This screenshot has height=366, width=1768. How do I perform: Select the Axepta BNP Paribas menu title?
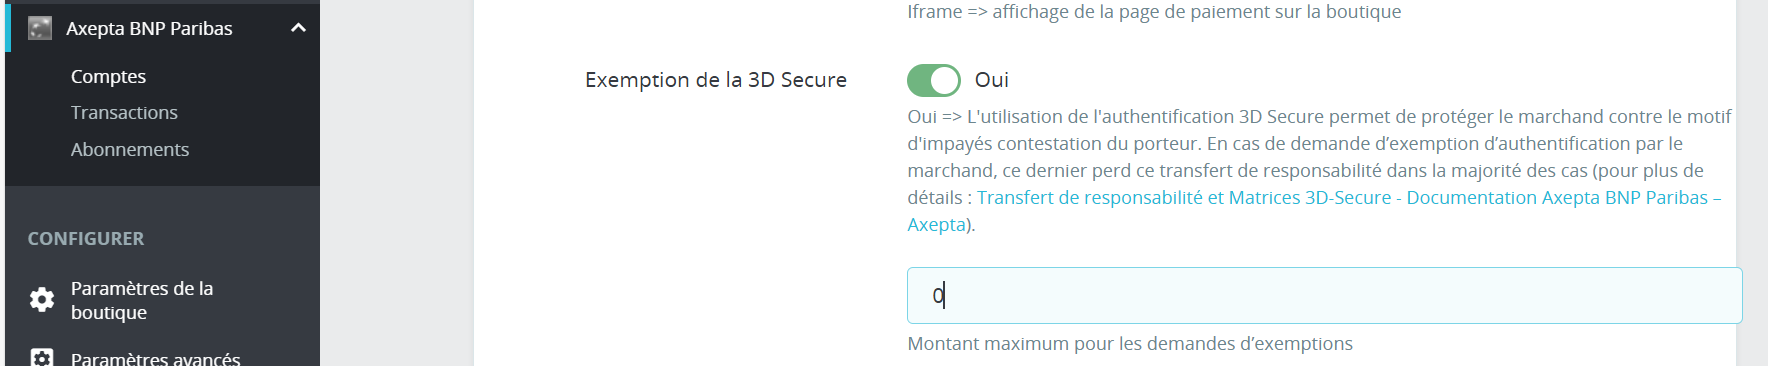coord(149,28)
